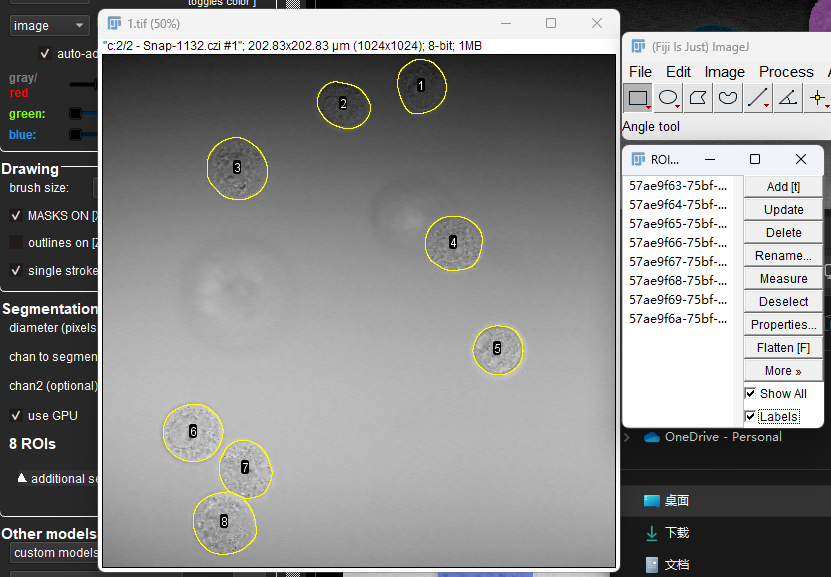Open the More » menu in ROI Manager
831x577 pixels.
pyautogui.click(x=783, y=371)
